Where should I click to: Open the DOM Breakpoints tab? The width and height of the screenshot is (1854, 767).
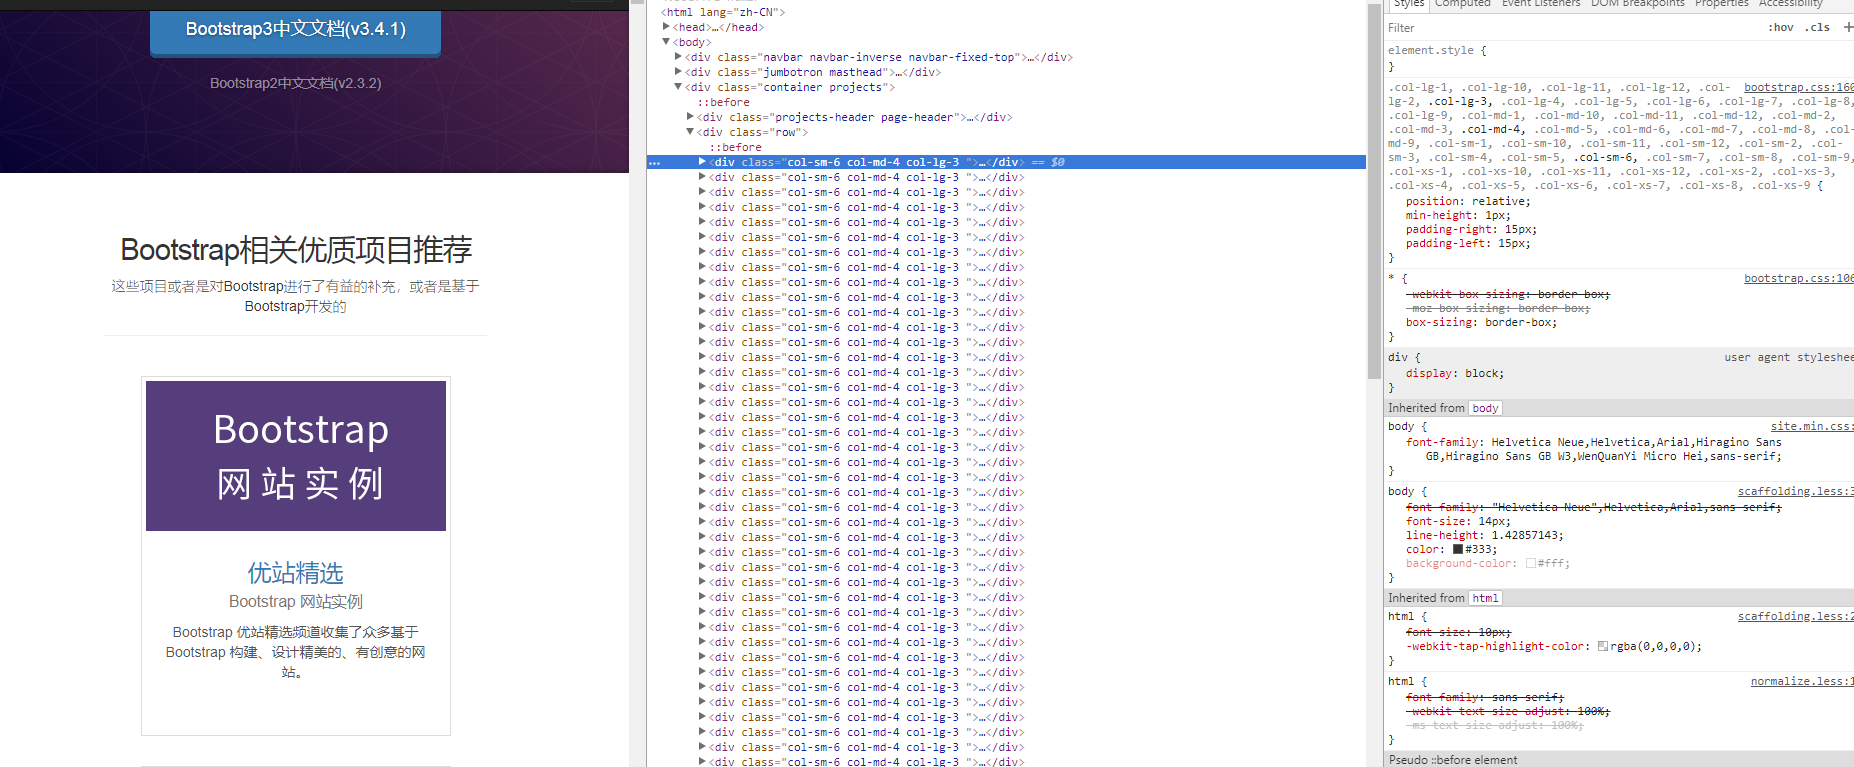pos(1638,4)
